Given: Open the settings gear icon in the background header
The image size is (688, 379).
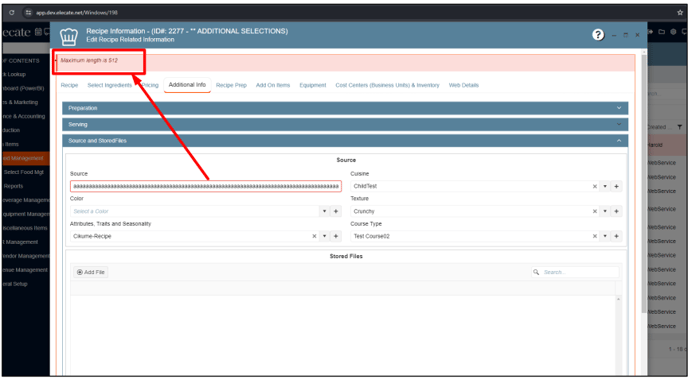Looking at the screenshot, I should point(673,32).
